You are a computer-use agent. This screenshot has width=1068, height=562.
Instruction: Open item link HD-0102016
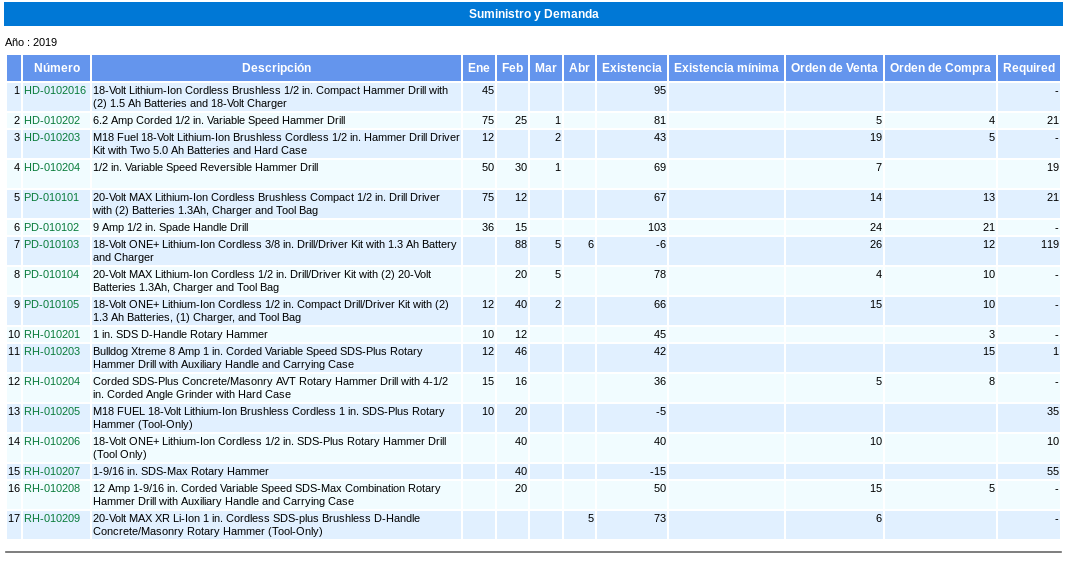[55, 90]
